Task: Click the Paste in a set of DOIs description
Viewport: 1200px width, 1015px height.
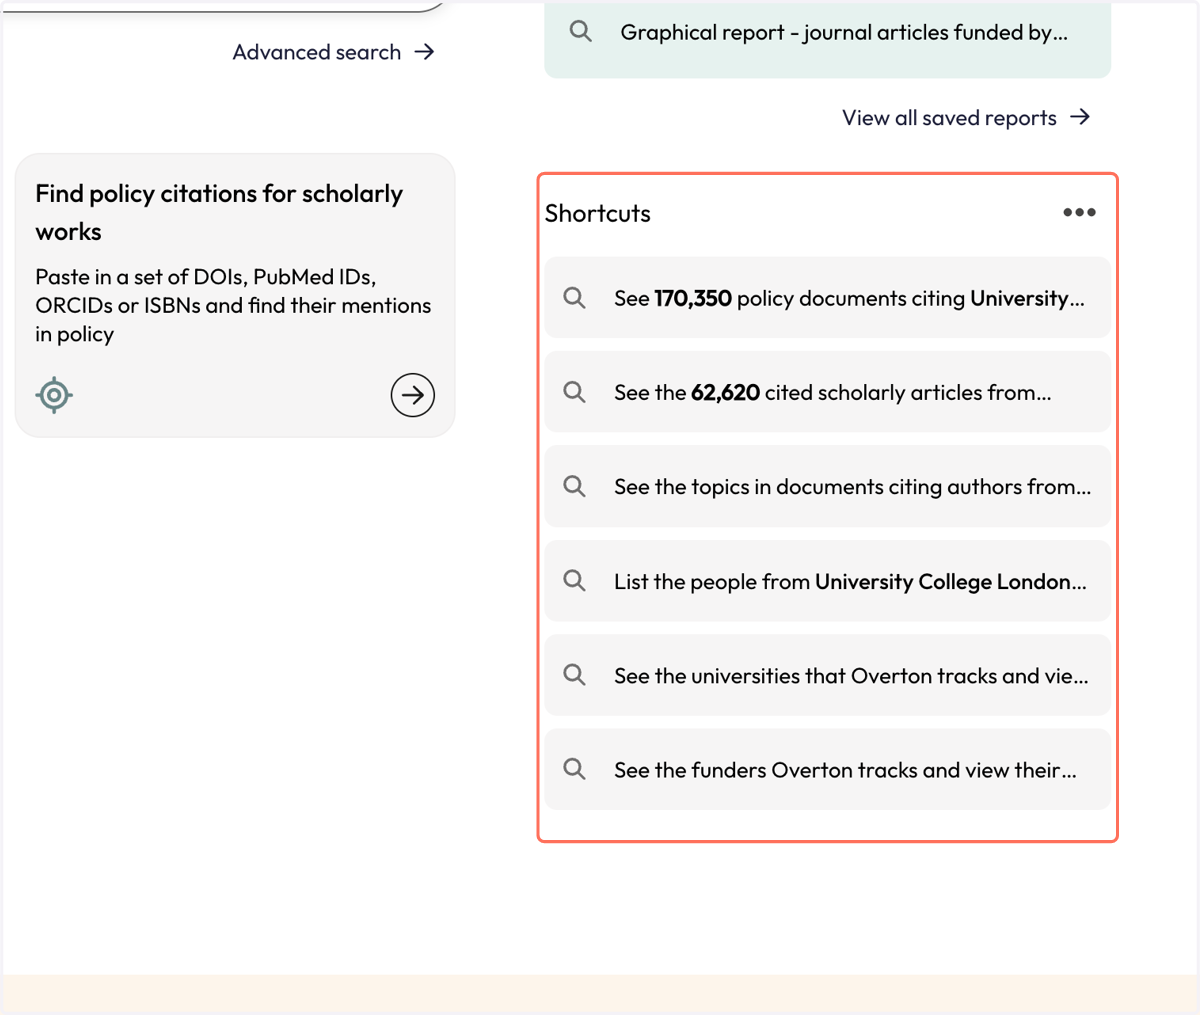Action: [233, 305]
